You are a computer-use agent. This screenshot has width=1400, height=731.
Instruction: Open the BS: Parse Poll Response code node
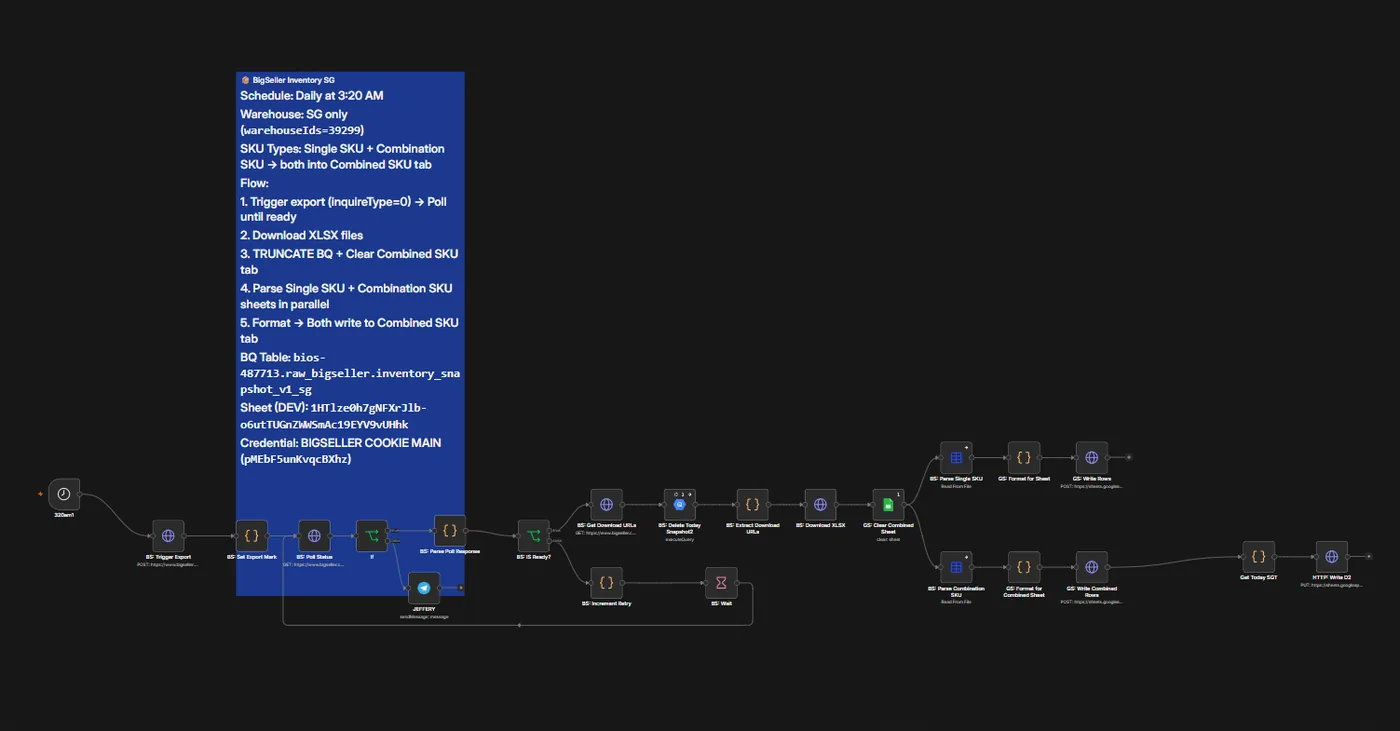pos(450,531)
